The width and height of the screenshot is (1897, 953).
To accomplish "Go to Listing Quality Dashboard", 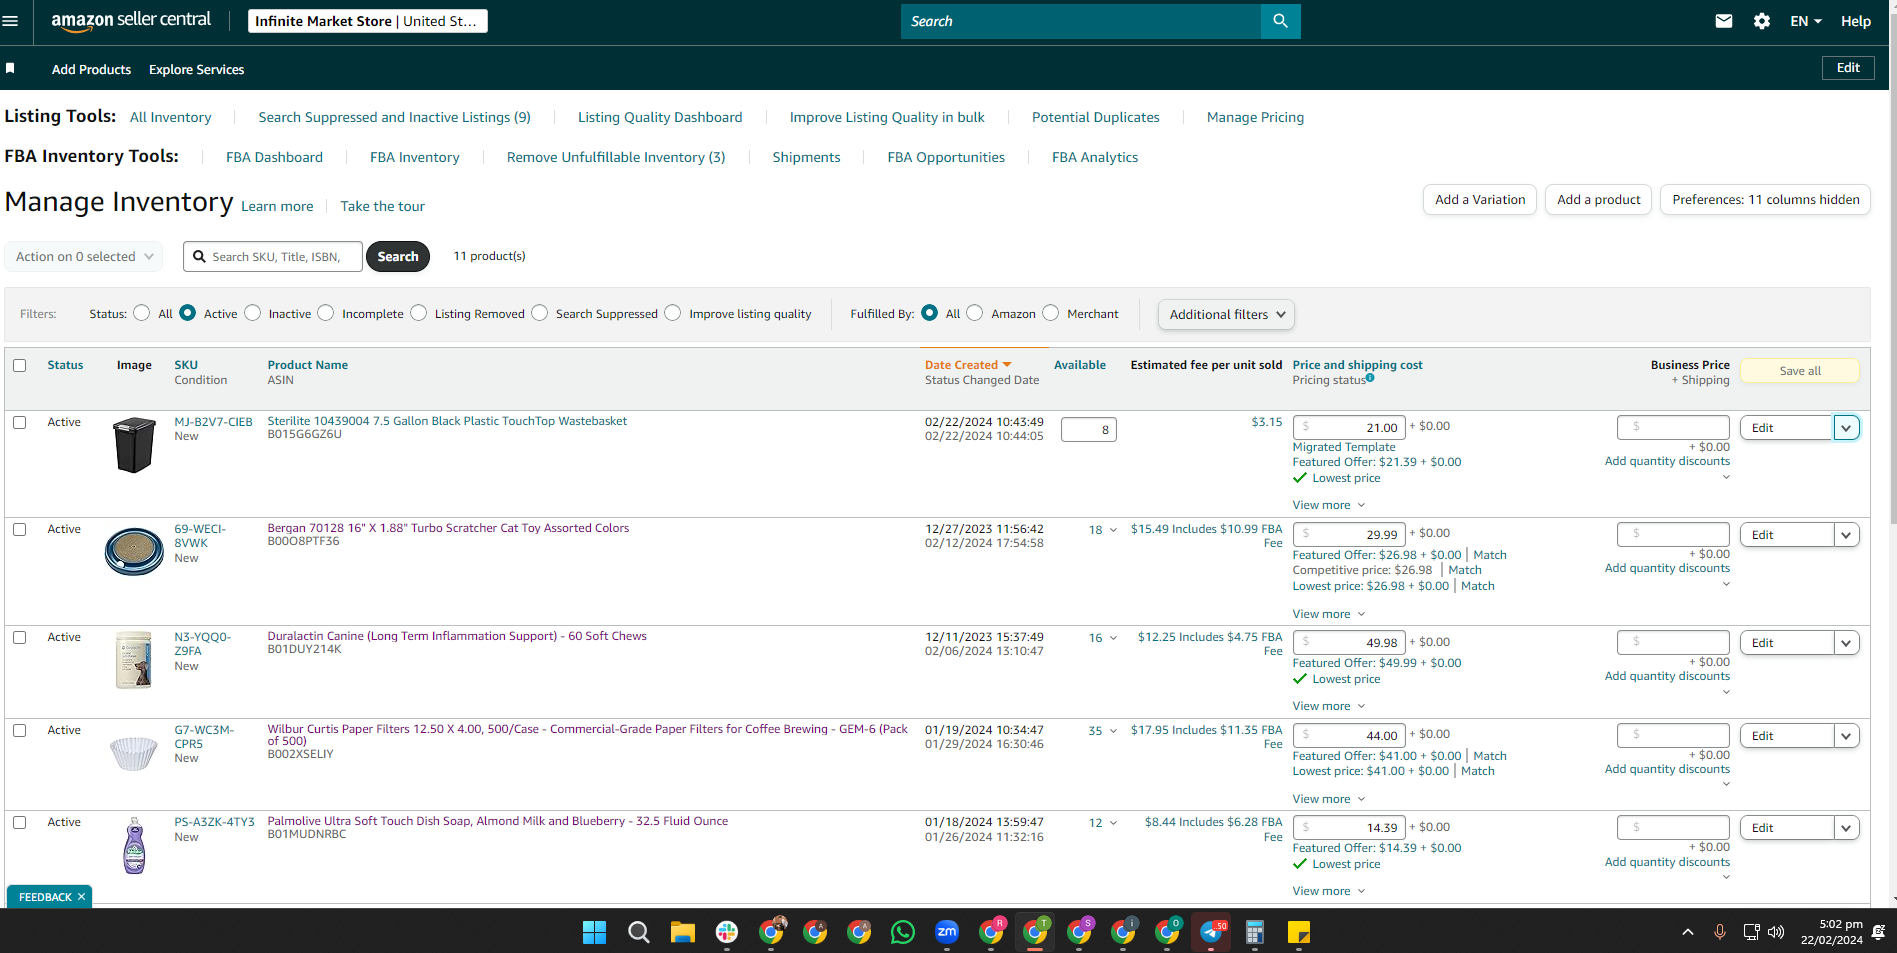I will pos(660,117).
